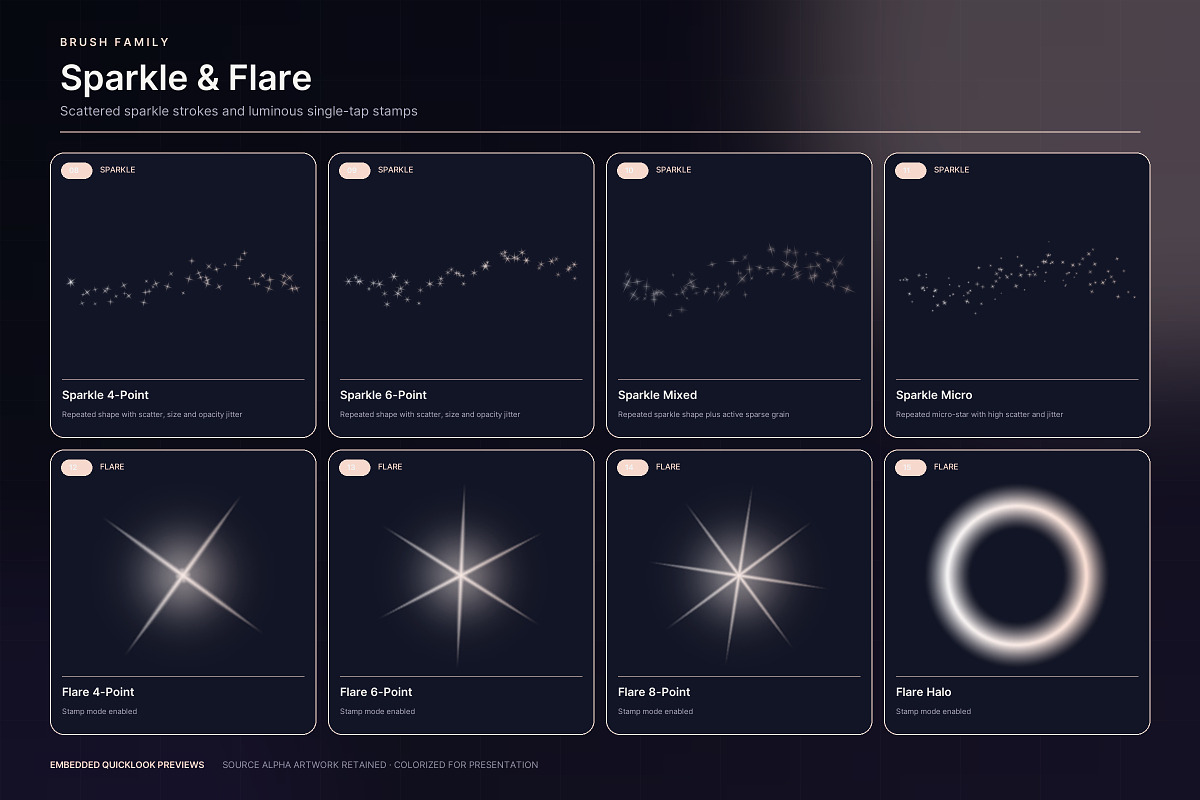Click the BRUSH FAMILY label
Screen dimensions: 1200x800
coord(115,42)
